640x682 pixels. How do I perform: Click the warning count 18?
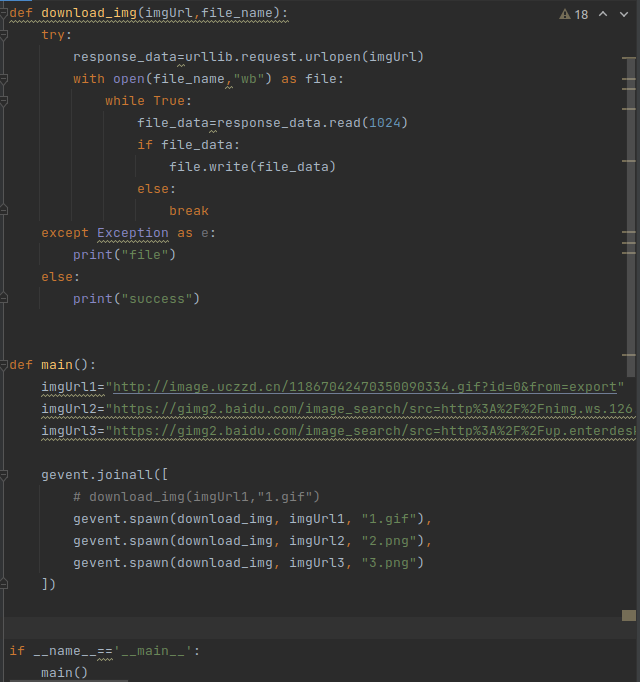[x=581, y=15]
